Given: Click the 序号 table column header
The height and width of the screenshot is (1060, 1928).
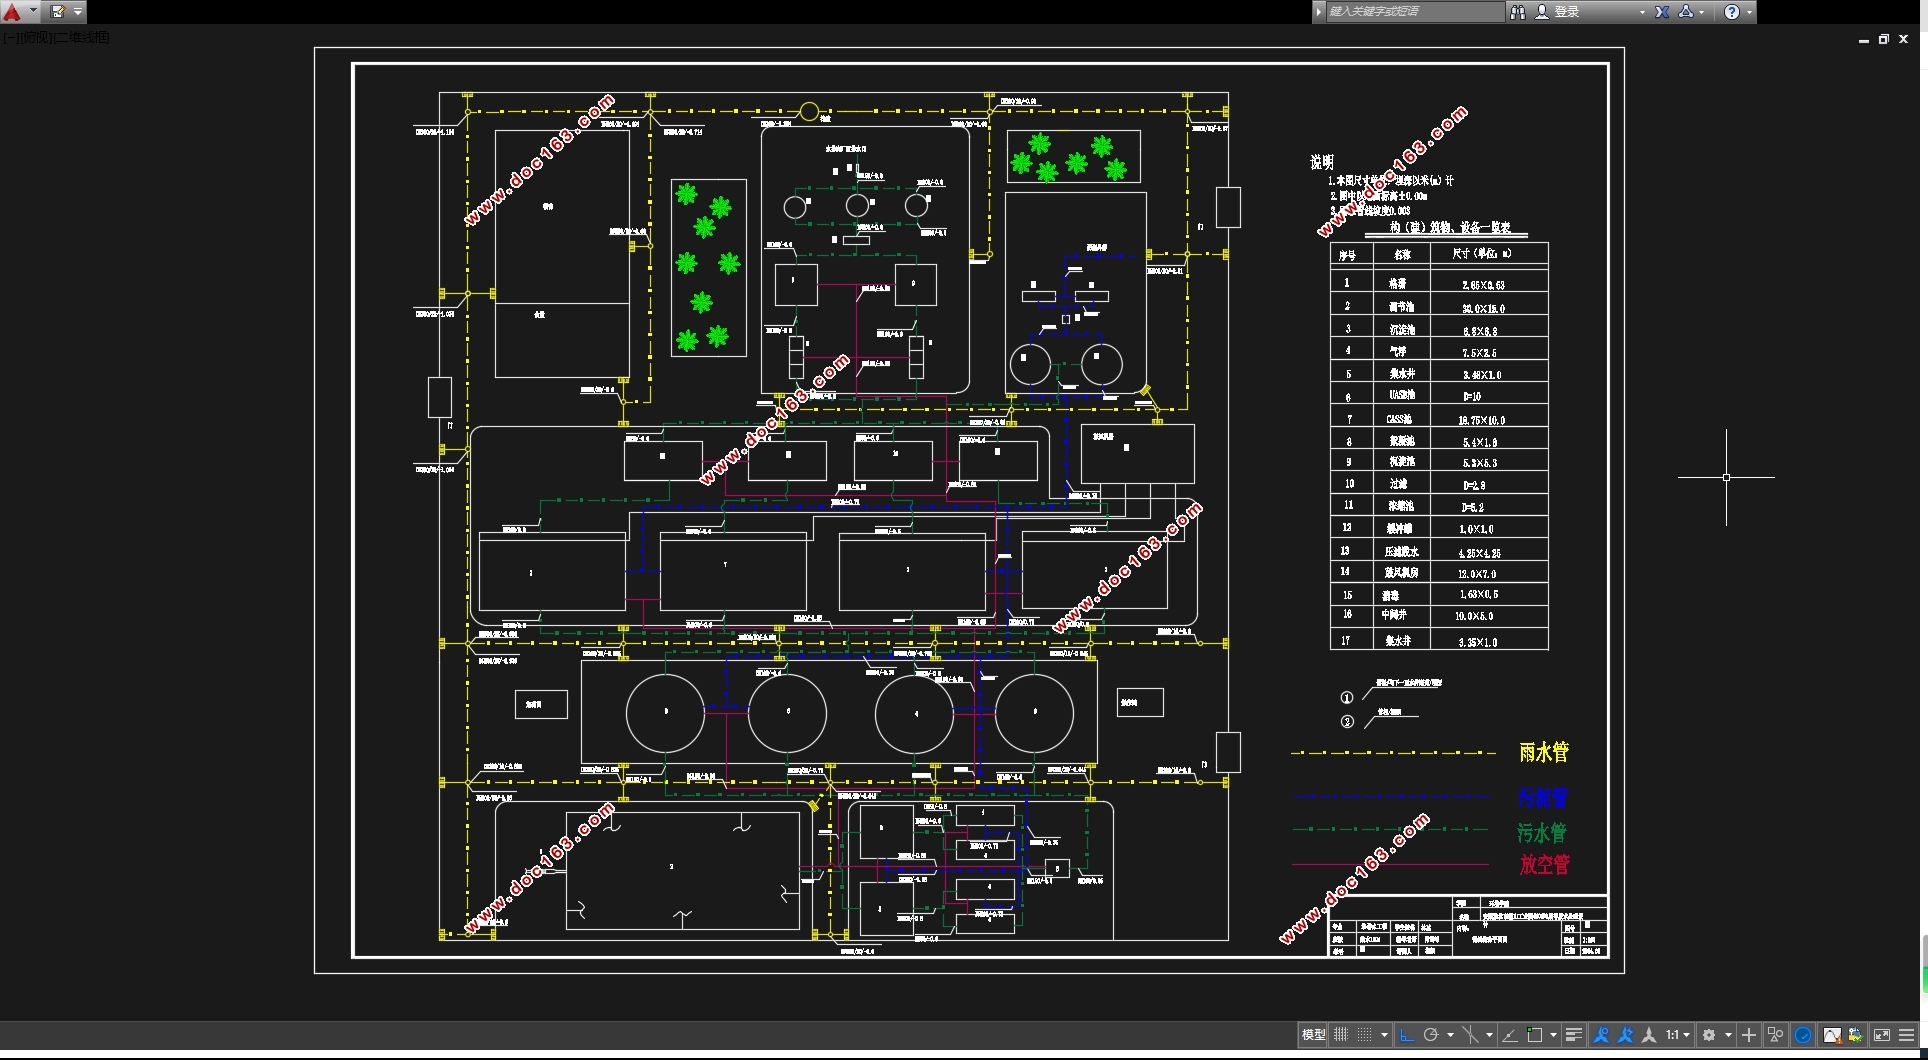Looking at the screenshot, I should pos(1347,255).
